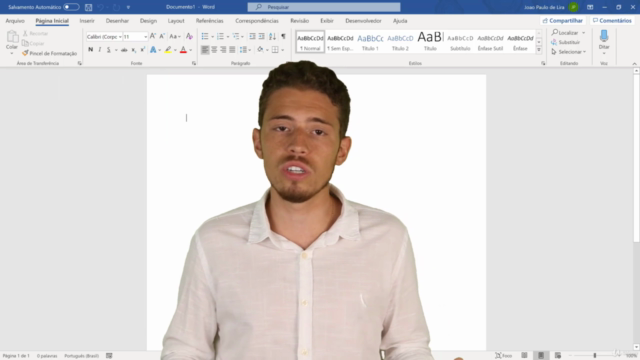Switch to the Inserir tab
640x360 pixels.
(87, 21)
